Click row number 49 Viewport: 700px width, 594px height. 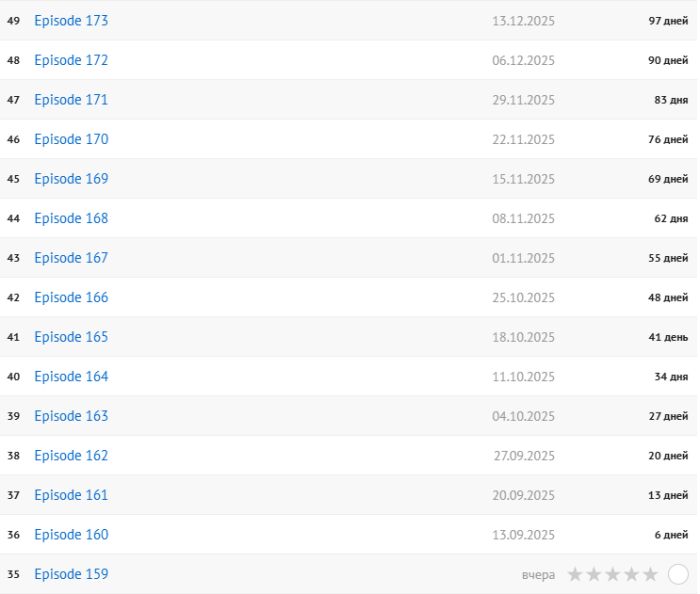[x=13, y=21]
